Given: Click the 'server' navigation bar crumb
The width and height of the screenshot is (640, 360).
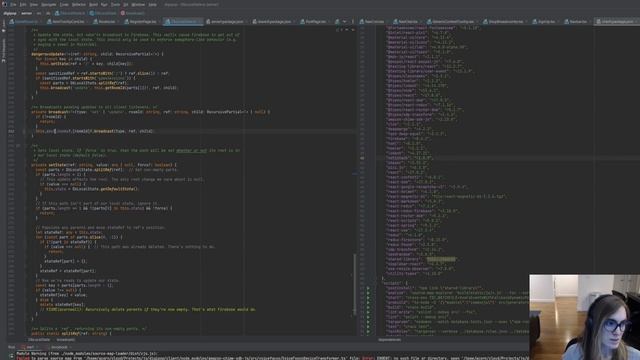Looking at the screenshot, I should pos(27,13).
